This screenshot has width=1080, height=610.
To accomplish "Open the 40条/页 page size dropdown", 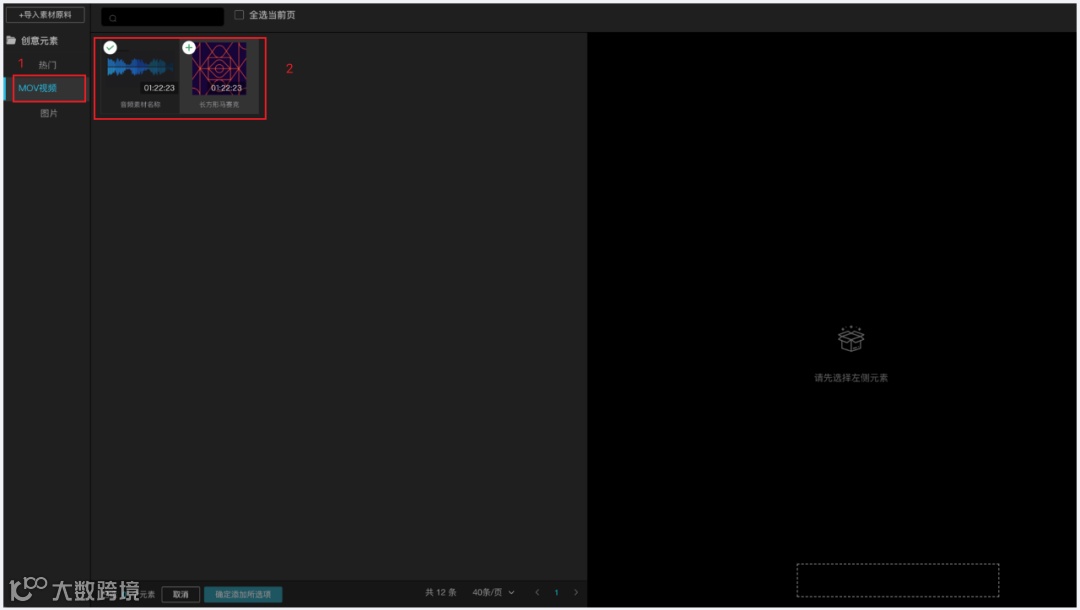I will tap(493, 592).
